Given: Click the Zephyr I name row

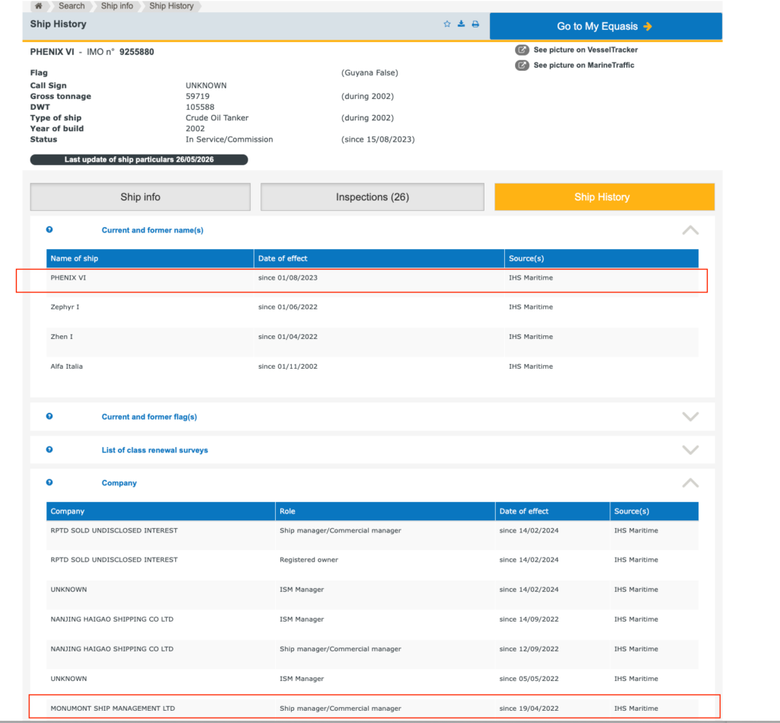Looking at the screenshot, I should pyautogui.click(x=372, y=310).
